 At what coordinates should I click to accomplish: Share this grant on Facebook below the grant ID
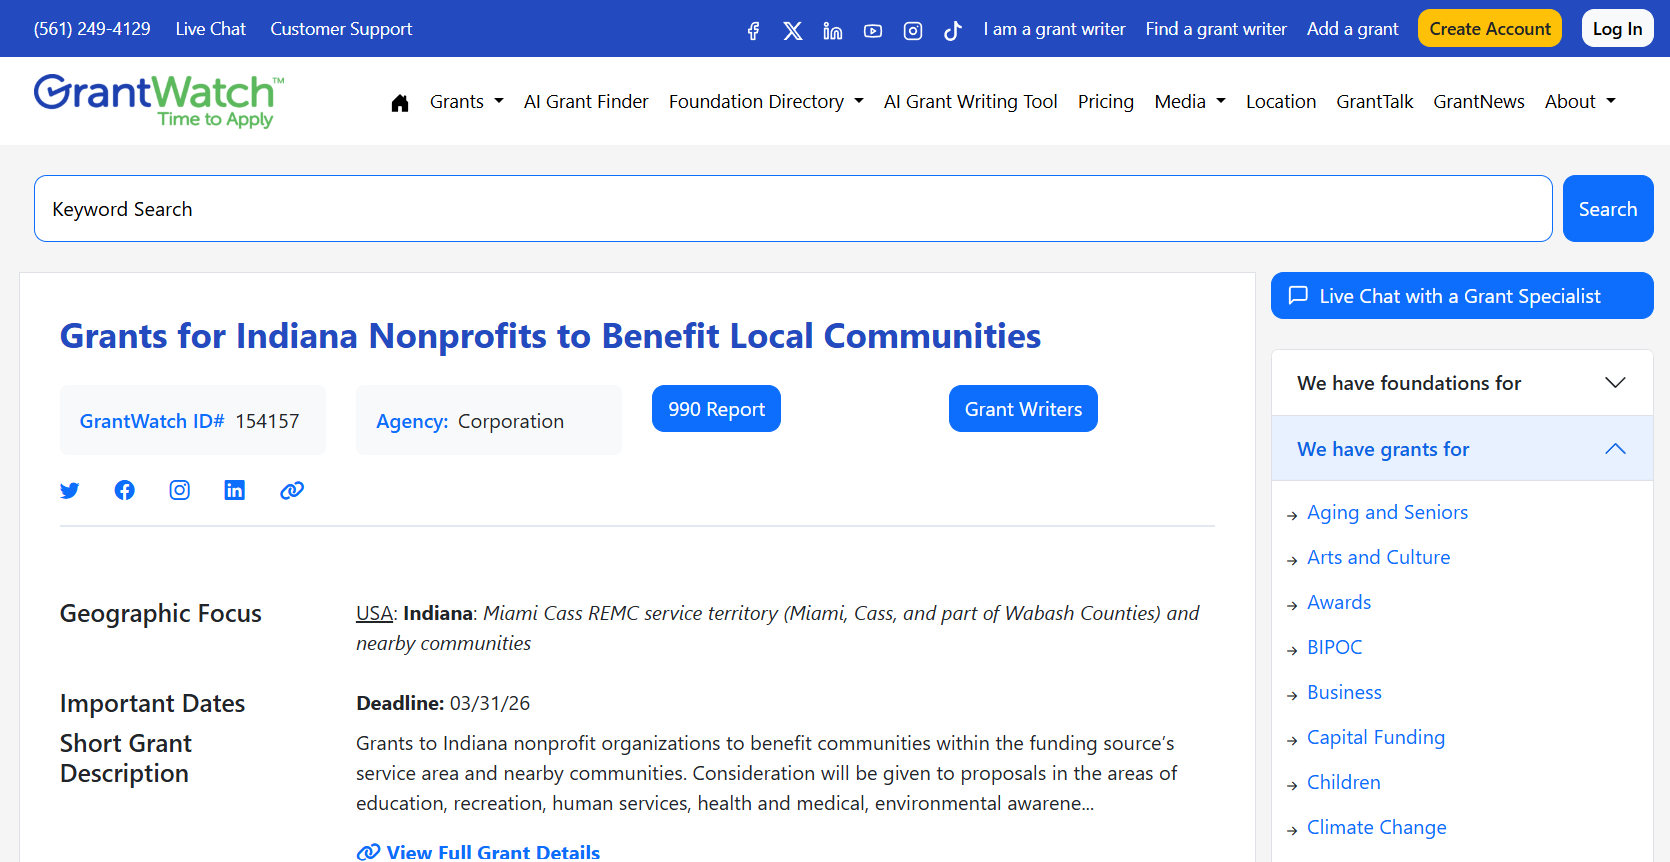[x=124, y=490]
